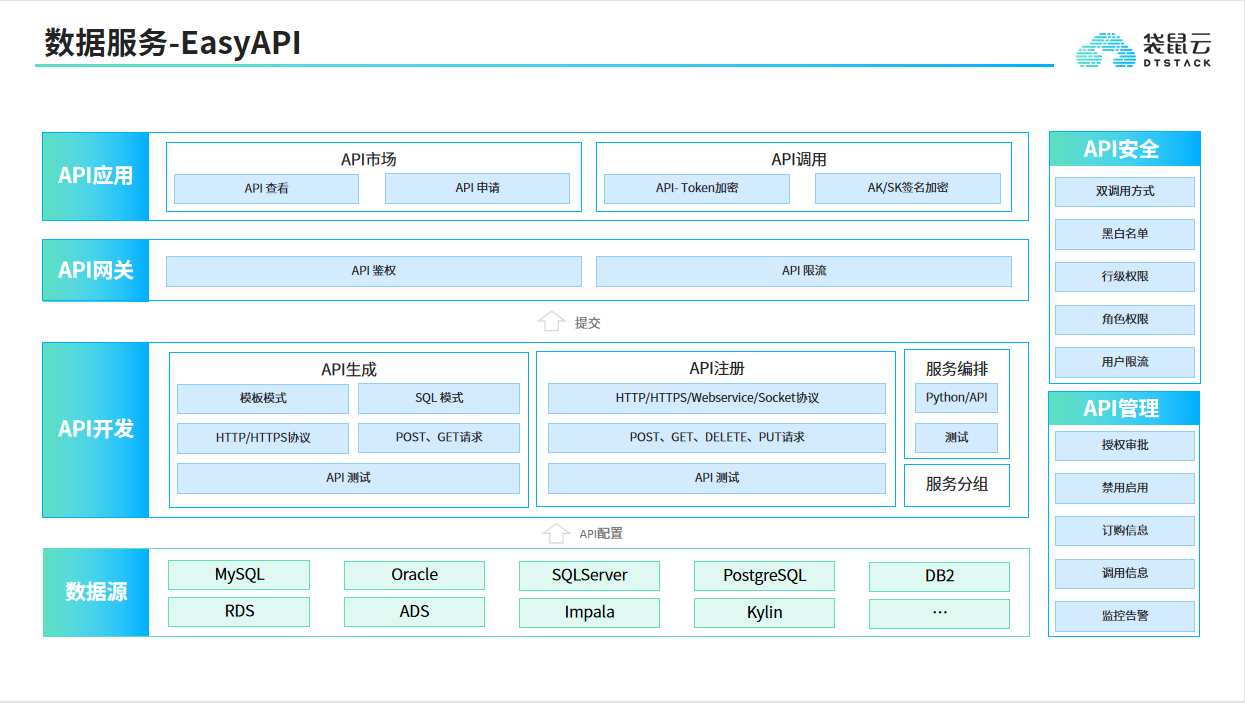
Task: Click the upward arrow icon beside 提交
Action: pos(551,321)
